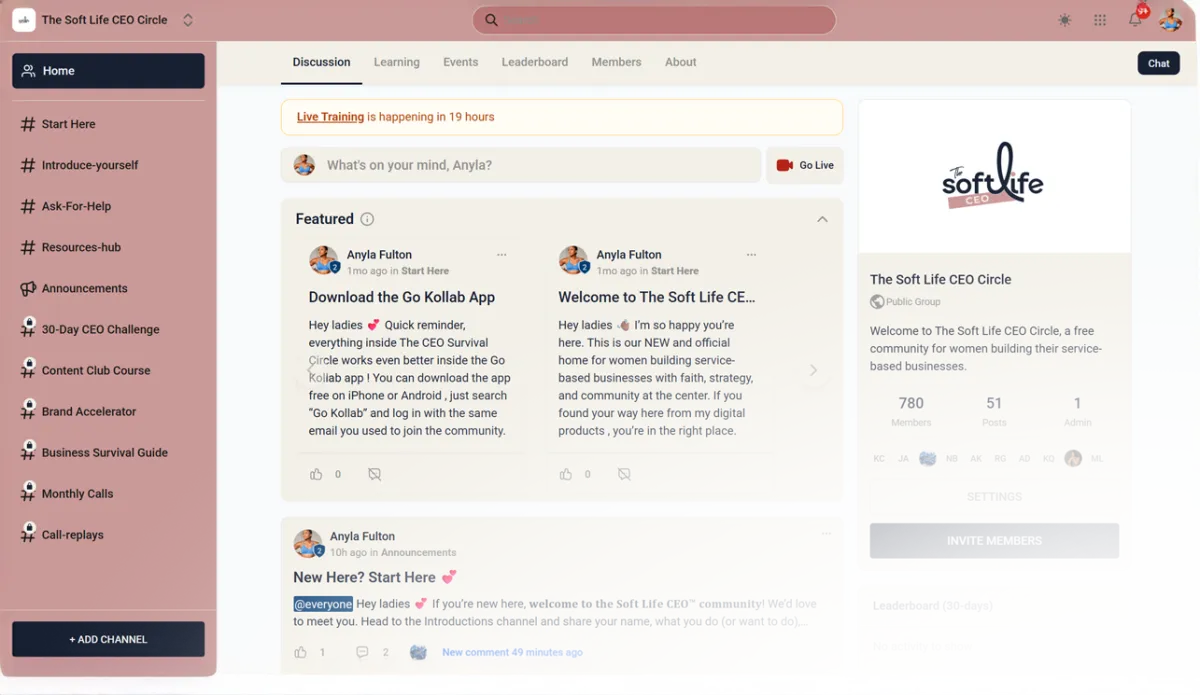Click the ML member avatar
Screen dimensions: 1200x695
pos(1097,459)
